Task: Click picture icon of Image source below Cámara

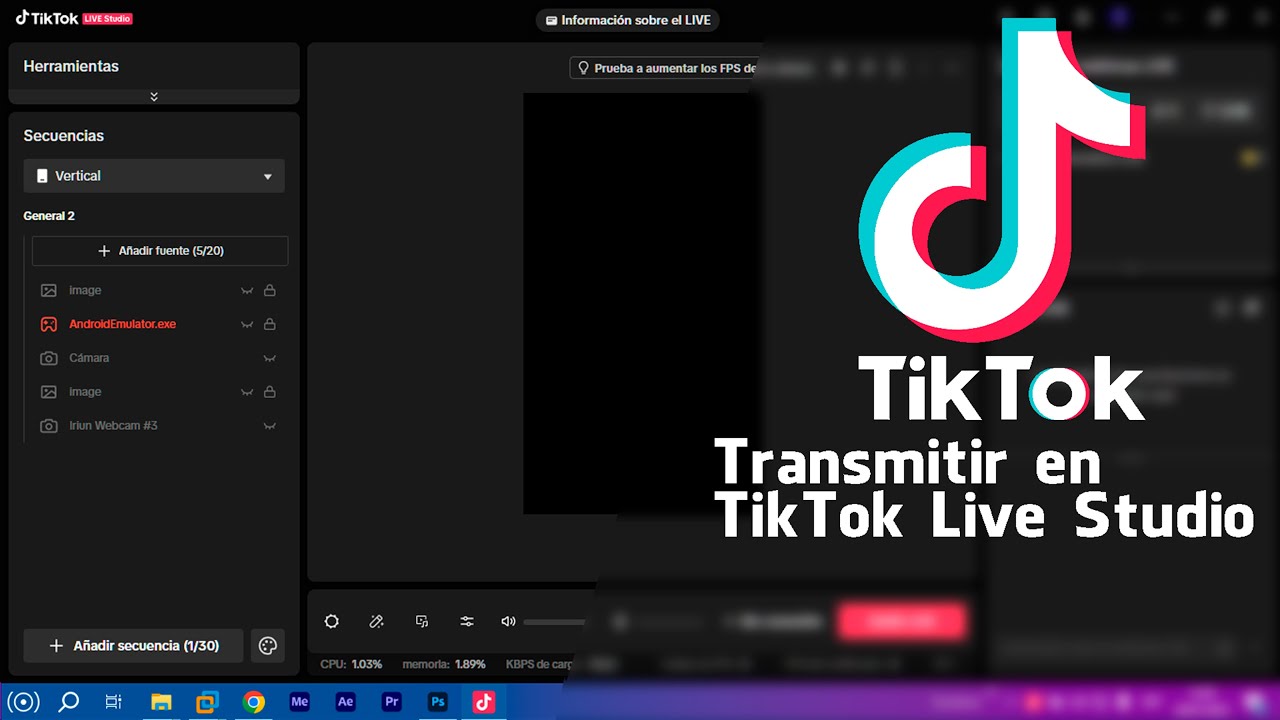Action: 48,392
